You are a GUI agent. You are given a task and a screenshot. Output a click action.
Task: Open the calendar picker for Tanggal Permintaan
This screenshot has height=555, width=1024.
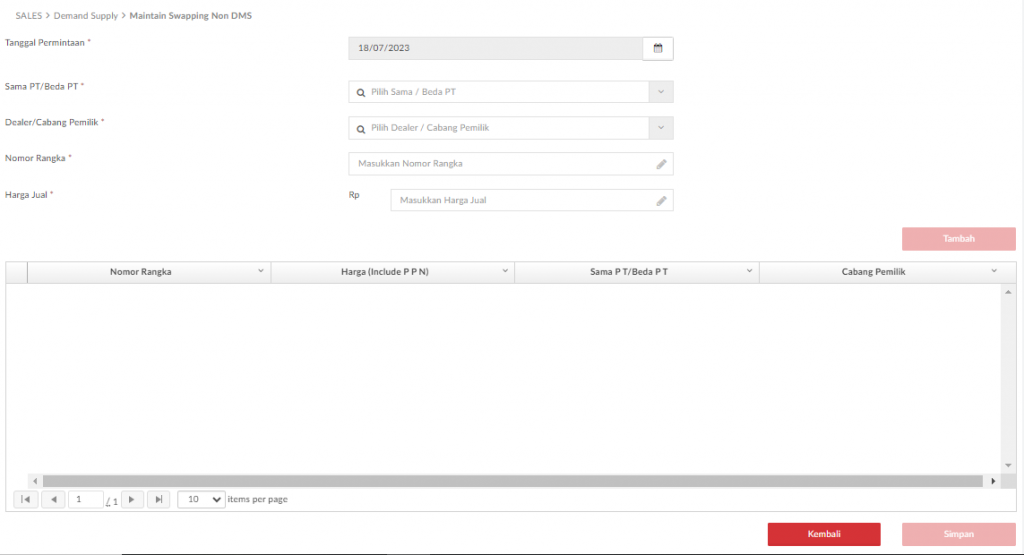click(x=658, y=48)
